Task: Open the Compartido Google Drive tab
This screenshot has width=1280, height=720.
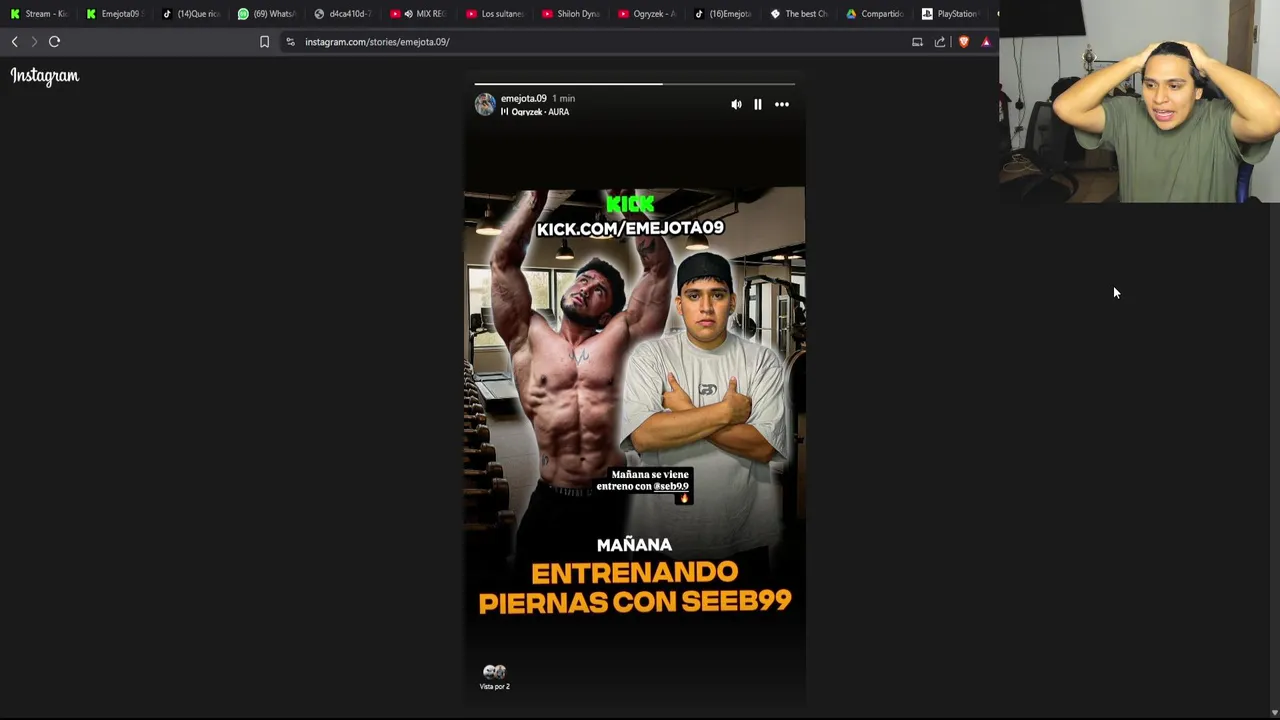Action: [874, 14]
